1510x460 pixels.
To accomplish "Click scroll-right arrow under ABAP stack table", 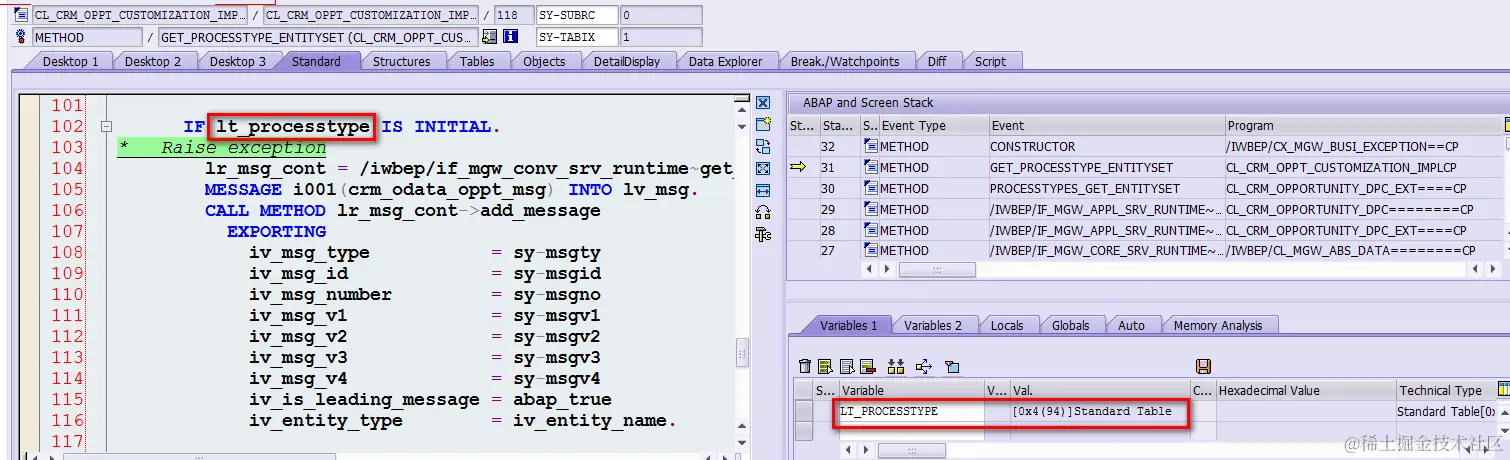I will pyautogui.click(x=885, y=269).
